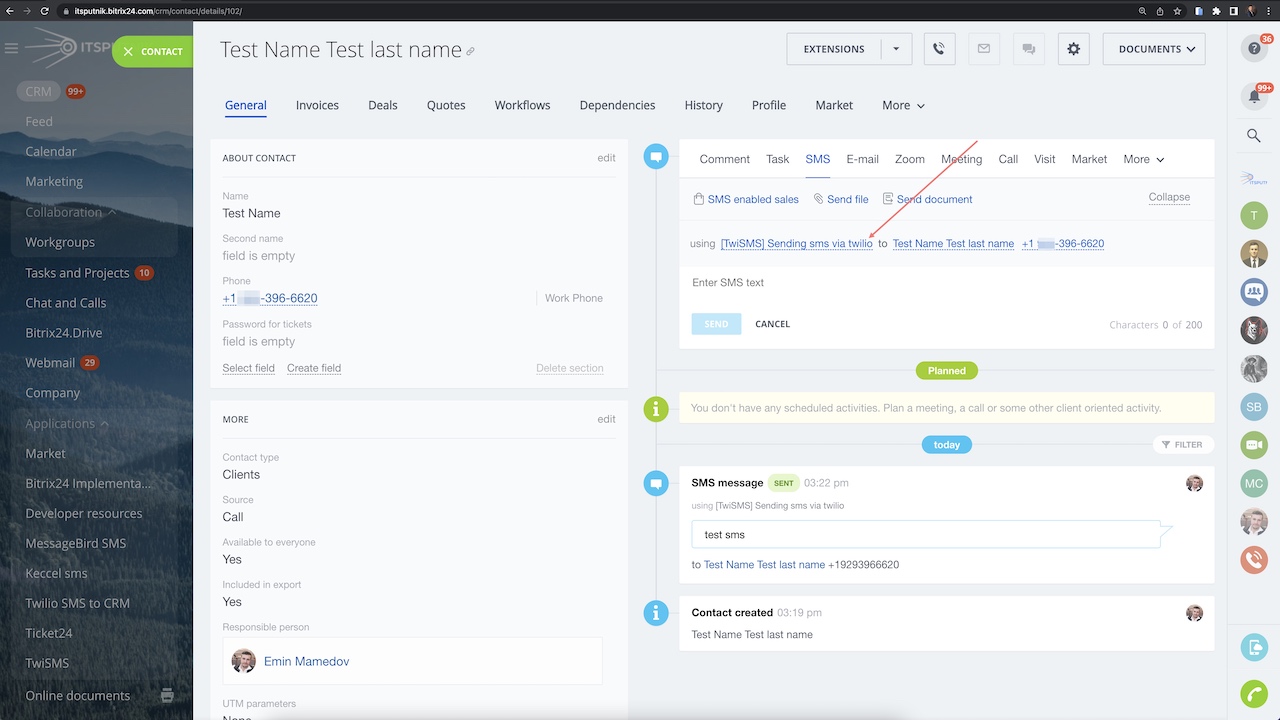The width and height of the screenshot is (1280, 720).
Task: Open the EXTENSIONS dropdown arrow
Action: point(896,49)
